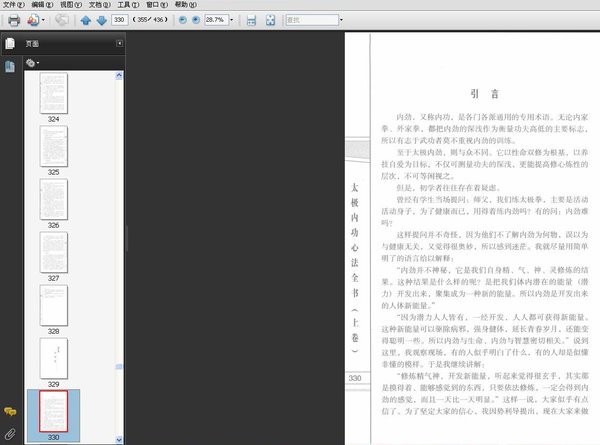Click the 引言 heading on the page
Screen dimensions: 600x445
[484, 94]
